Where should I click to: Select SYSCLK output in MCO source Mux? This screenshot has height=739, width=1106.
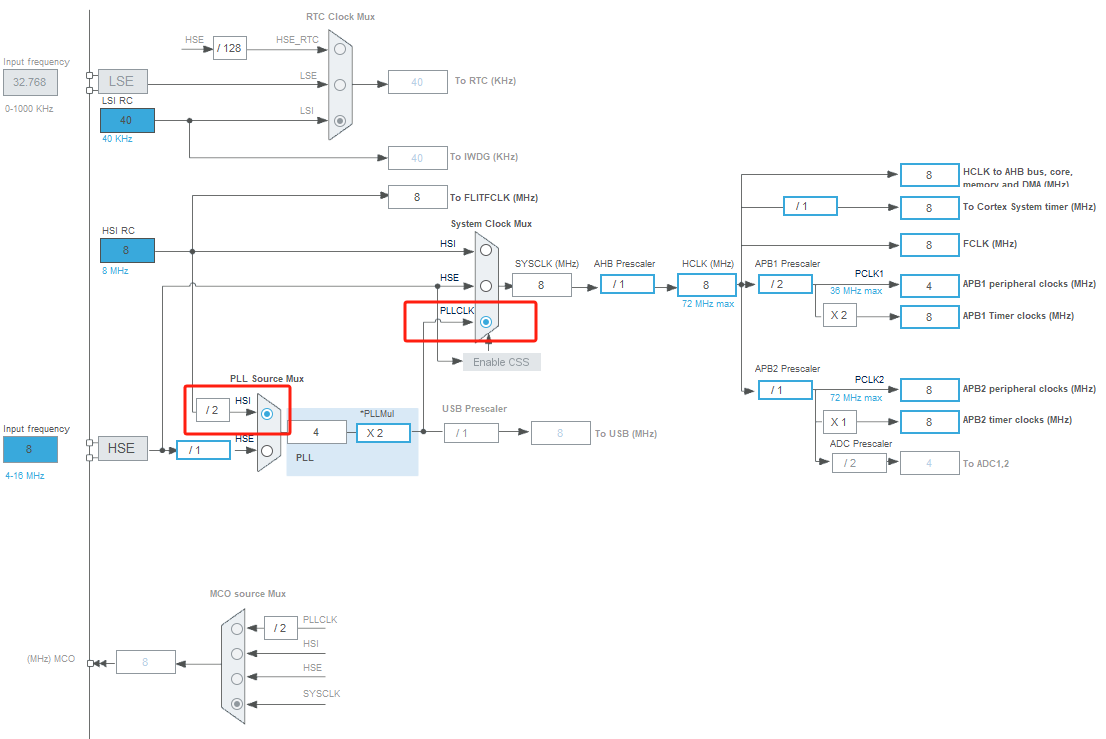[236, 703]
